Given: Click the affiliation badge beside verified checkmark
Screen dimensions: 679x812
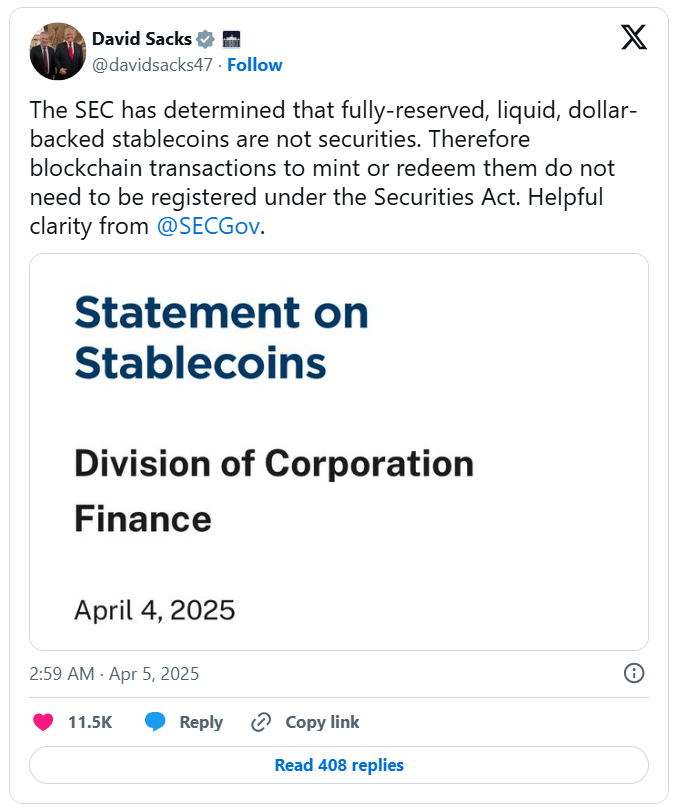Looking at the screenshot, I should 230,39.
